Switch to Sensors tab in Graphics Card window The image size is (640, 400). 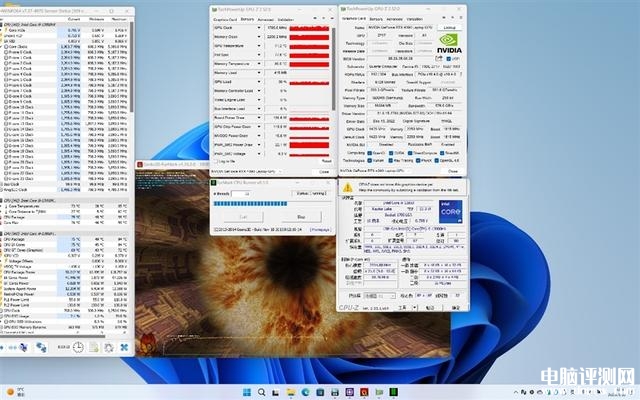(376, 19)
